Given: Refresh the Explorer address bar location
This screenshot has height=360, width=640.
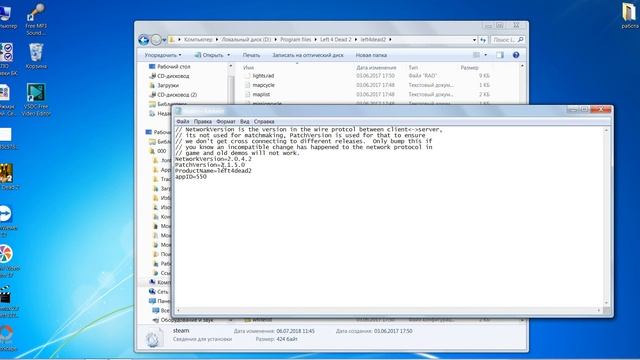Looking at the screenshot, I should tap(483, 40).
